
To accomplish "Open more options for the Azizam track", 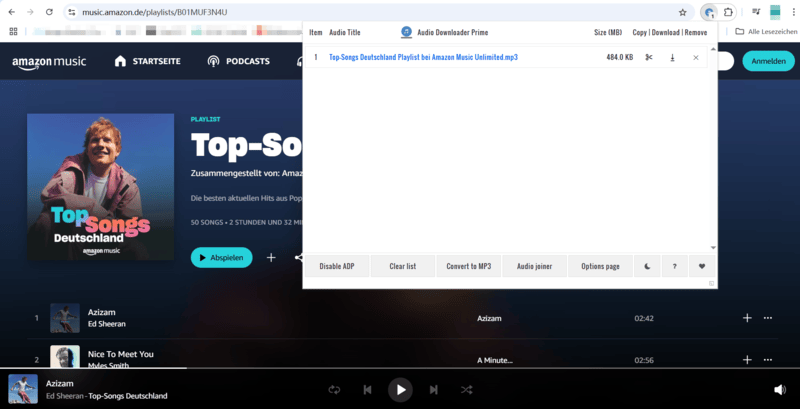I will pyautogui.click(x=767, y=318).
